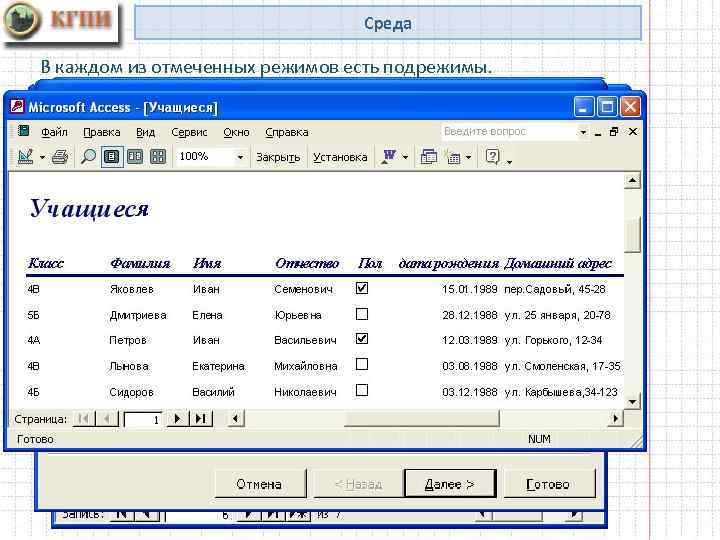Image resolution: width=720 pixels, height=540 pixels.
Task: Click the Введите вопрос help field
Action: coord(509,132)
